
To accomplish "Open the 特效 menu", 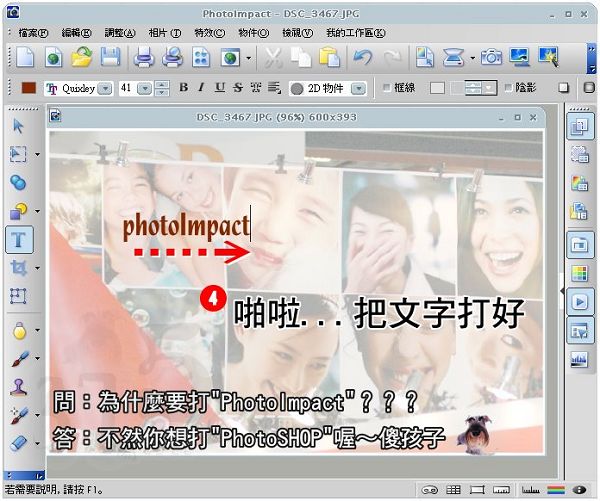I will 210,33.
